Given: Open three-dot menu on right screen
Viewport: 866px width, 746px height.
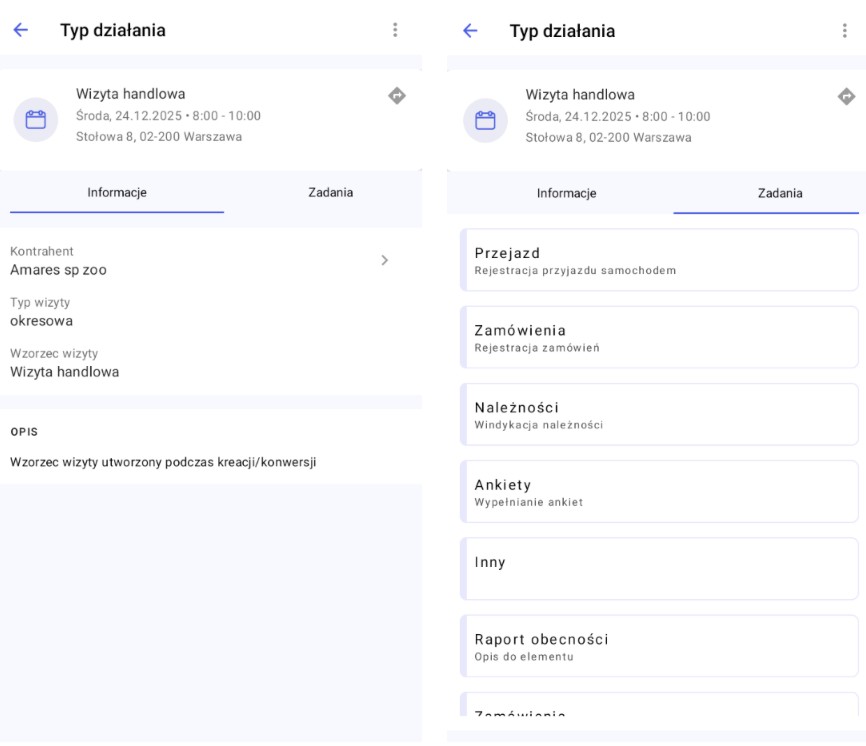Looking at the screenshot, I should pos(845,31).
